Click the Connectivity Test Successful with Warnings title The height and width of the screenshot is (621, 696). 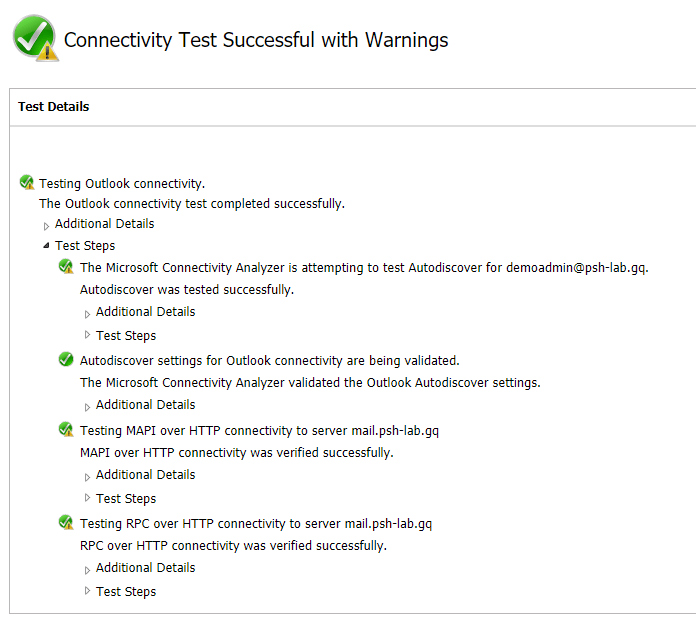(256, 40)
